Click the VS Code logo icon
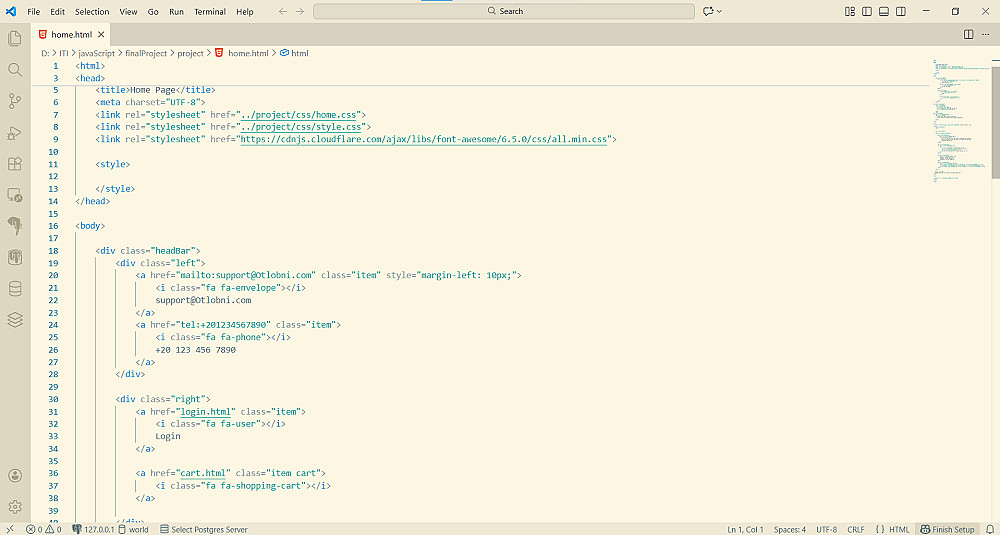Viewport: 1000px width, 535px height. (11, 11)
